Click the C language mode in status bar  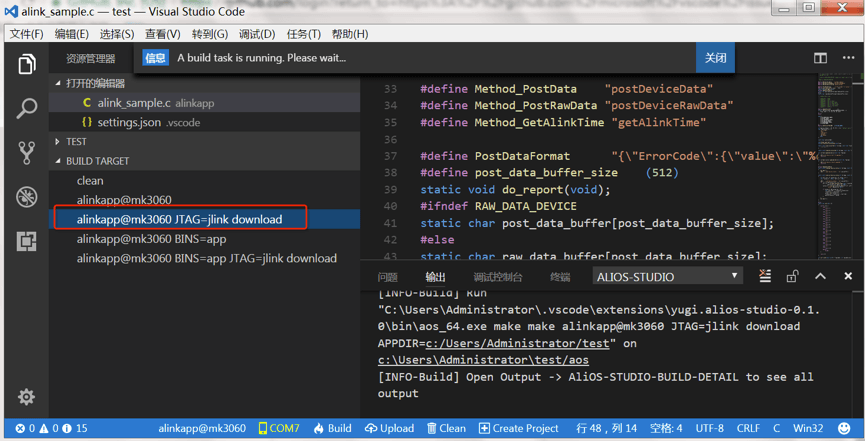tap(776, 428)
